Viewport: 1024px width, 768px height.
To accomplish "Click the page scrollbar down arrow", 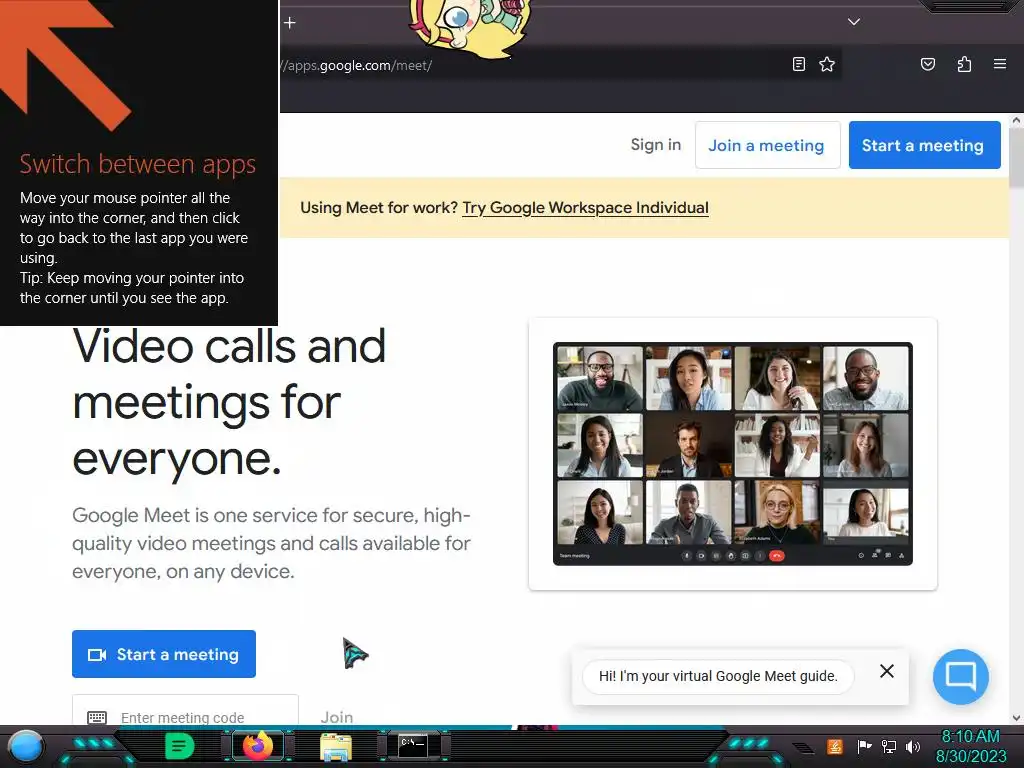I will pyautogui.click(x=1016, y=717).
